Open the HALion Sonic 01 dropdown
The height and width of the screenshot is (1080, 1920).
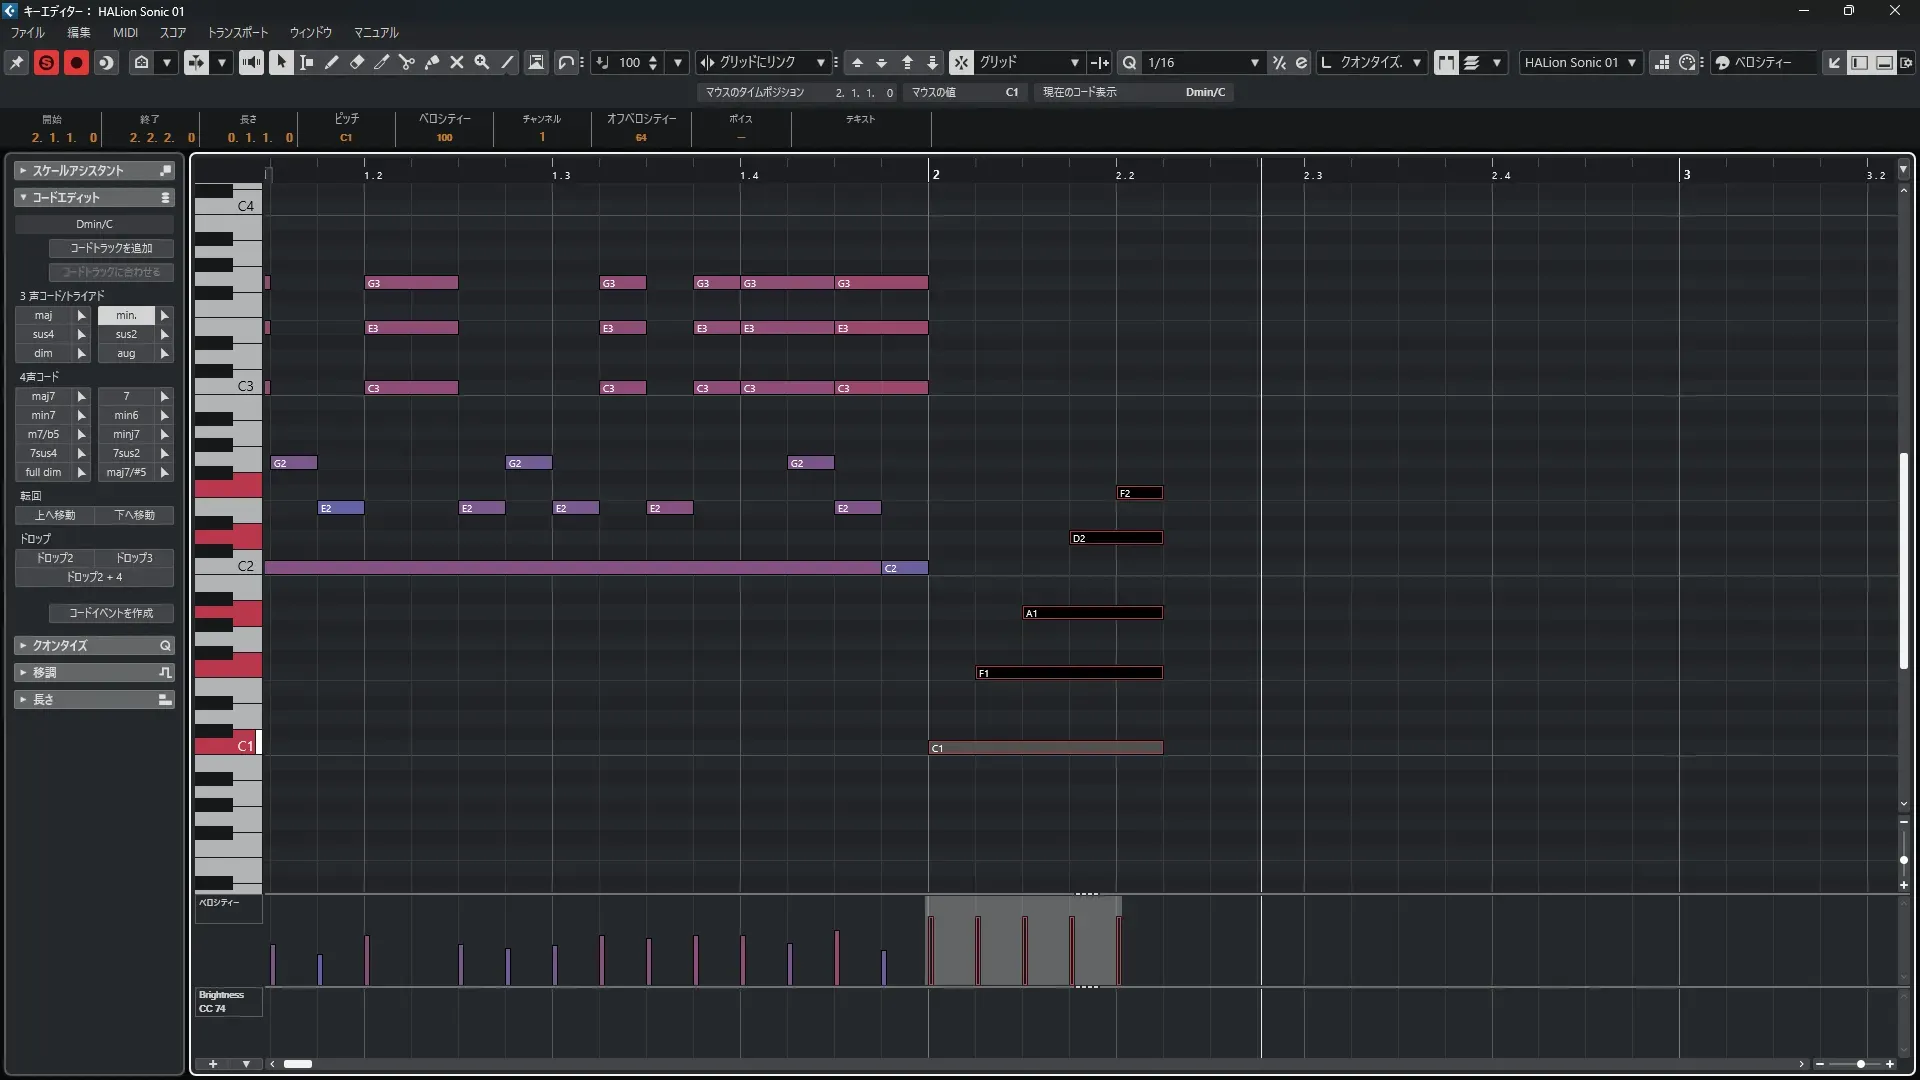coord(1580,62)
